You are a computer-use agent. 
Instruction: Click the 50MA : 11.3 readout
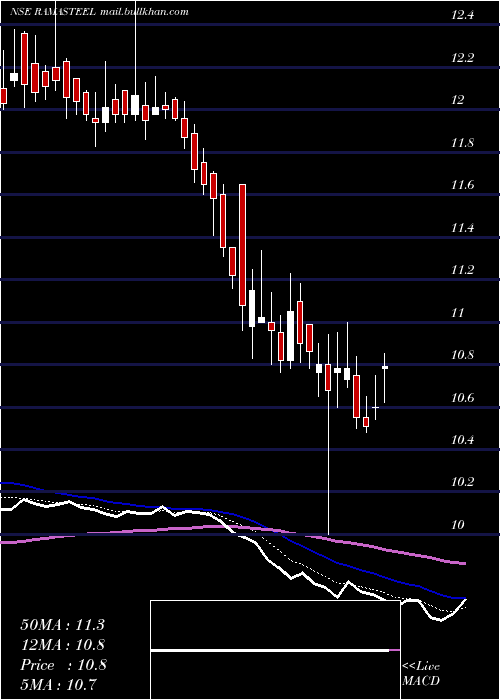pyautogui.click(x=62, y=625)
